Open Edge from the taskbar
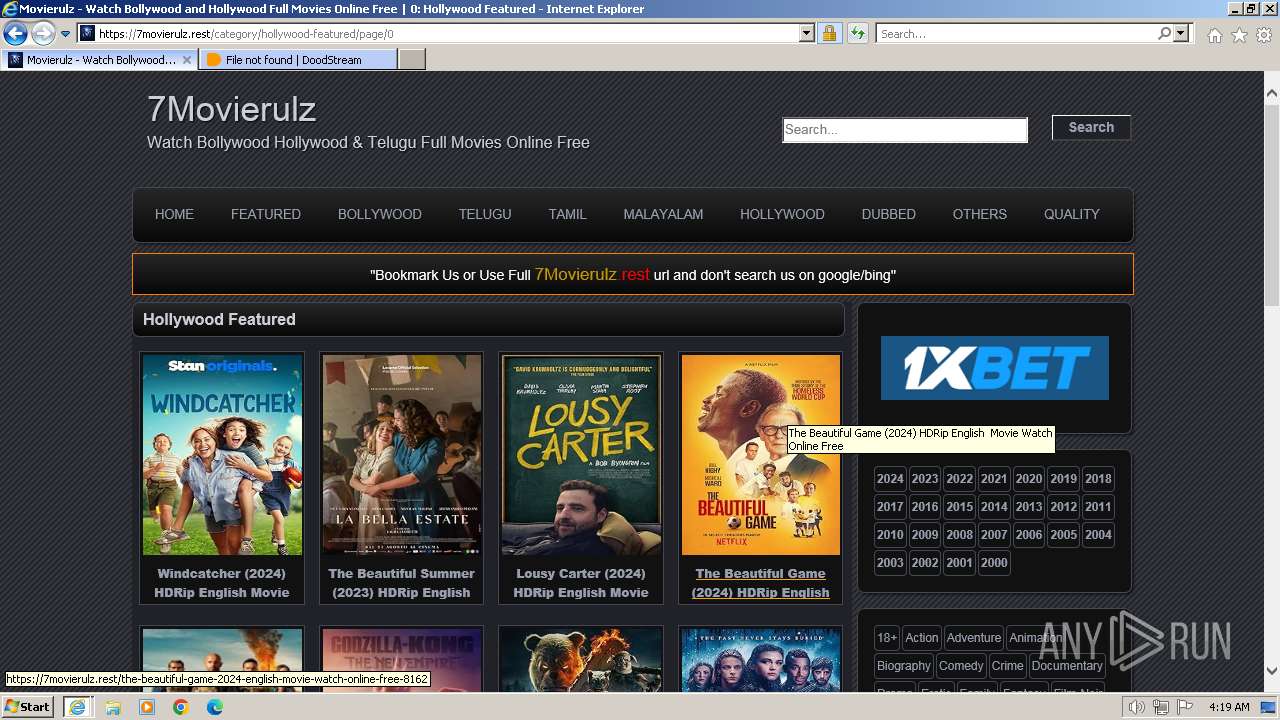Screen dimensions: 1280x720 [215, 707]
